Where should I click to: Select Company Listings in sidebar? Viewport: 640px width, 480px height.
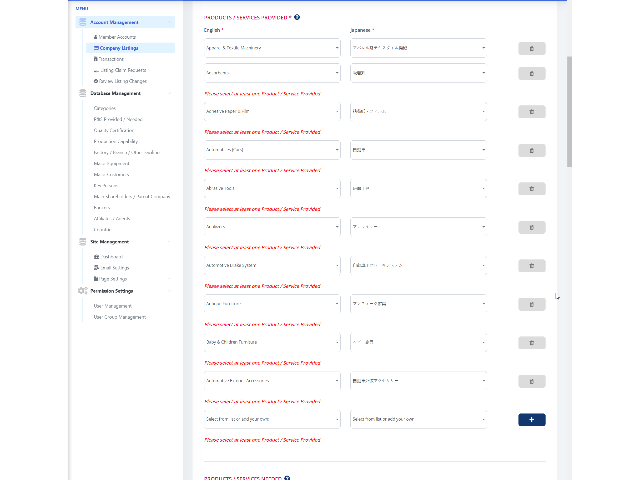[x=119, y=48]
